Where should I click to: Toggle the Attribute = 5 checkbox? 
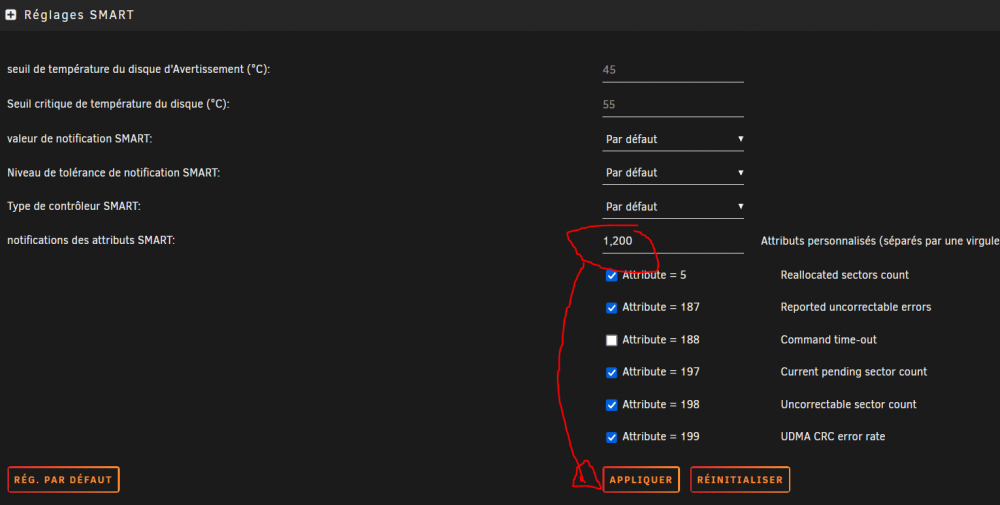612,275
